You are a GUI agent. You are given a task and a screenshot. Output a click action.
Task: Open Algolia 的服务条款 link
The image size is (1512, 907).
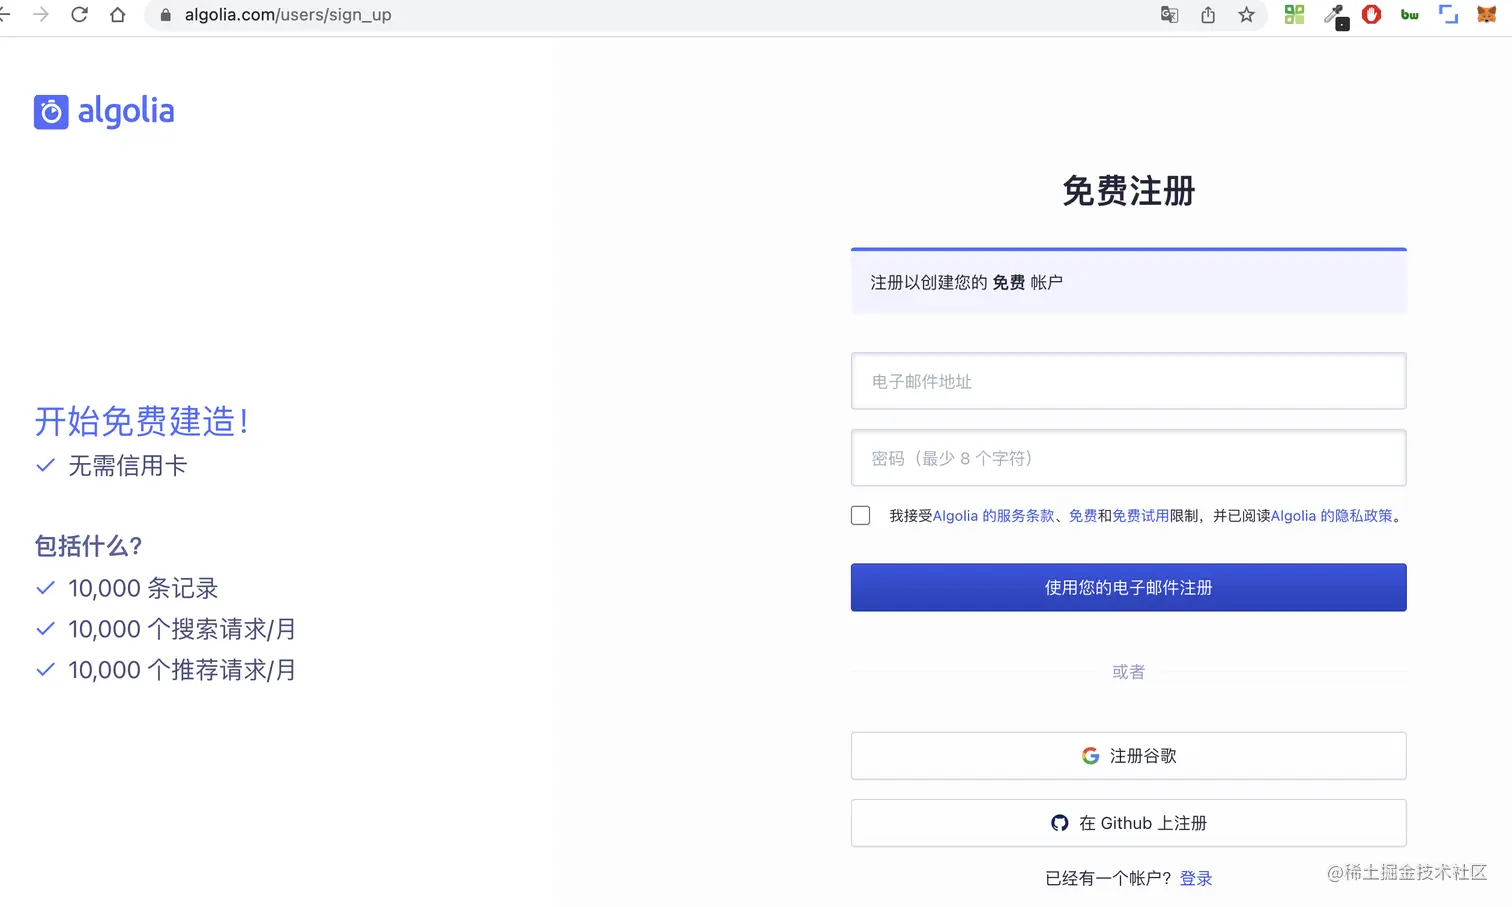pyautogui.click(x=994, y=516)
